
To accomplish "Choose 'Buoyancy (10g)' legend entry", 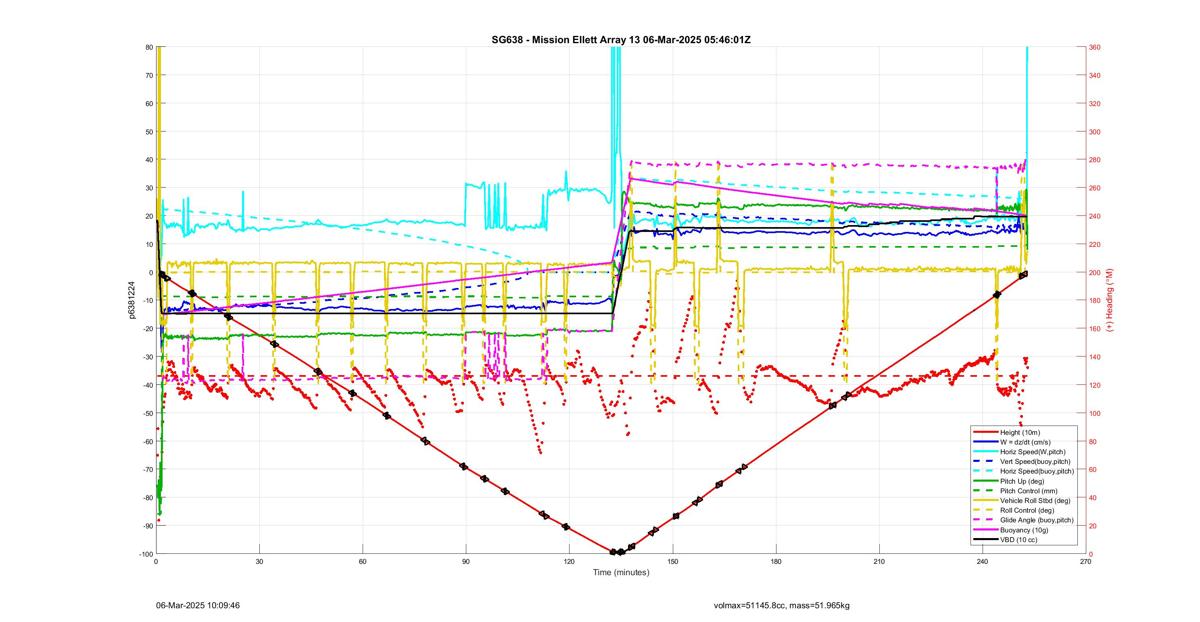I will click(1025, 530).
